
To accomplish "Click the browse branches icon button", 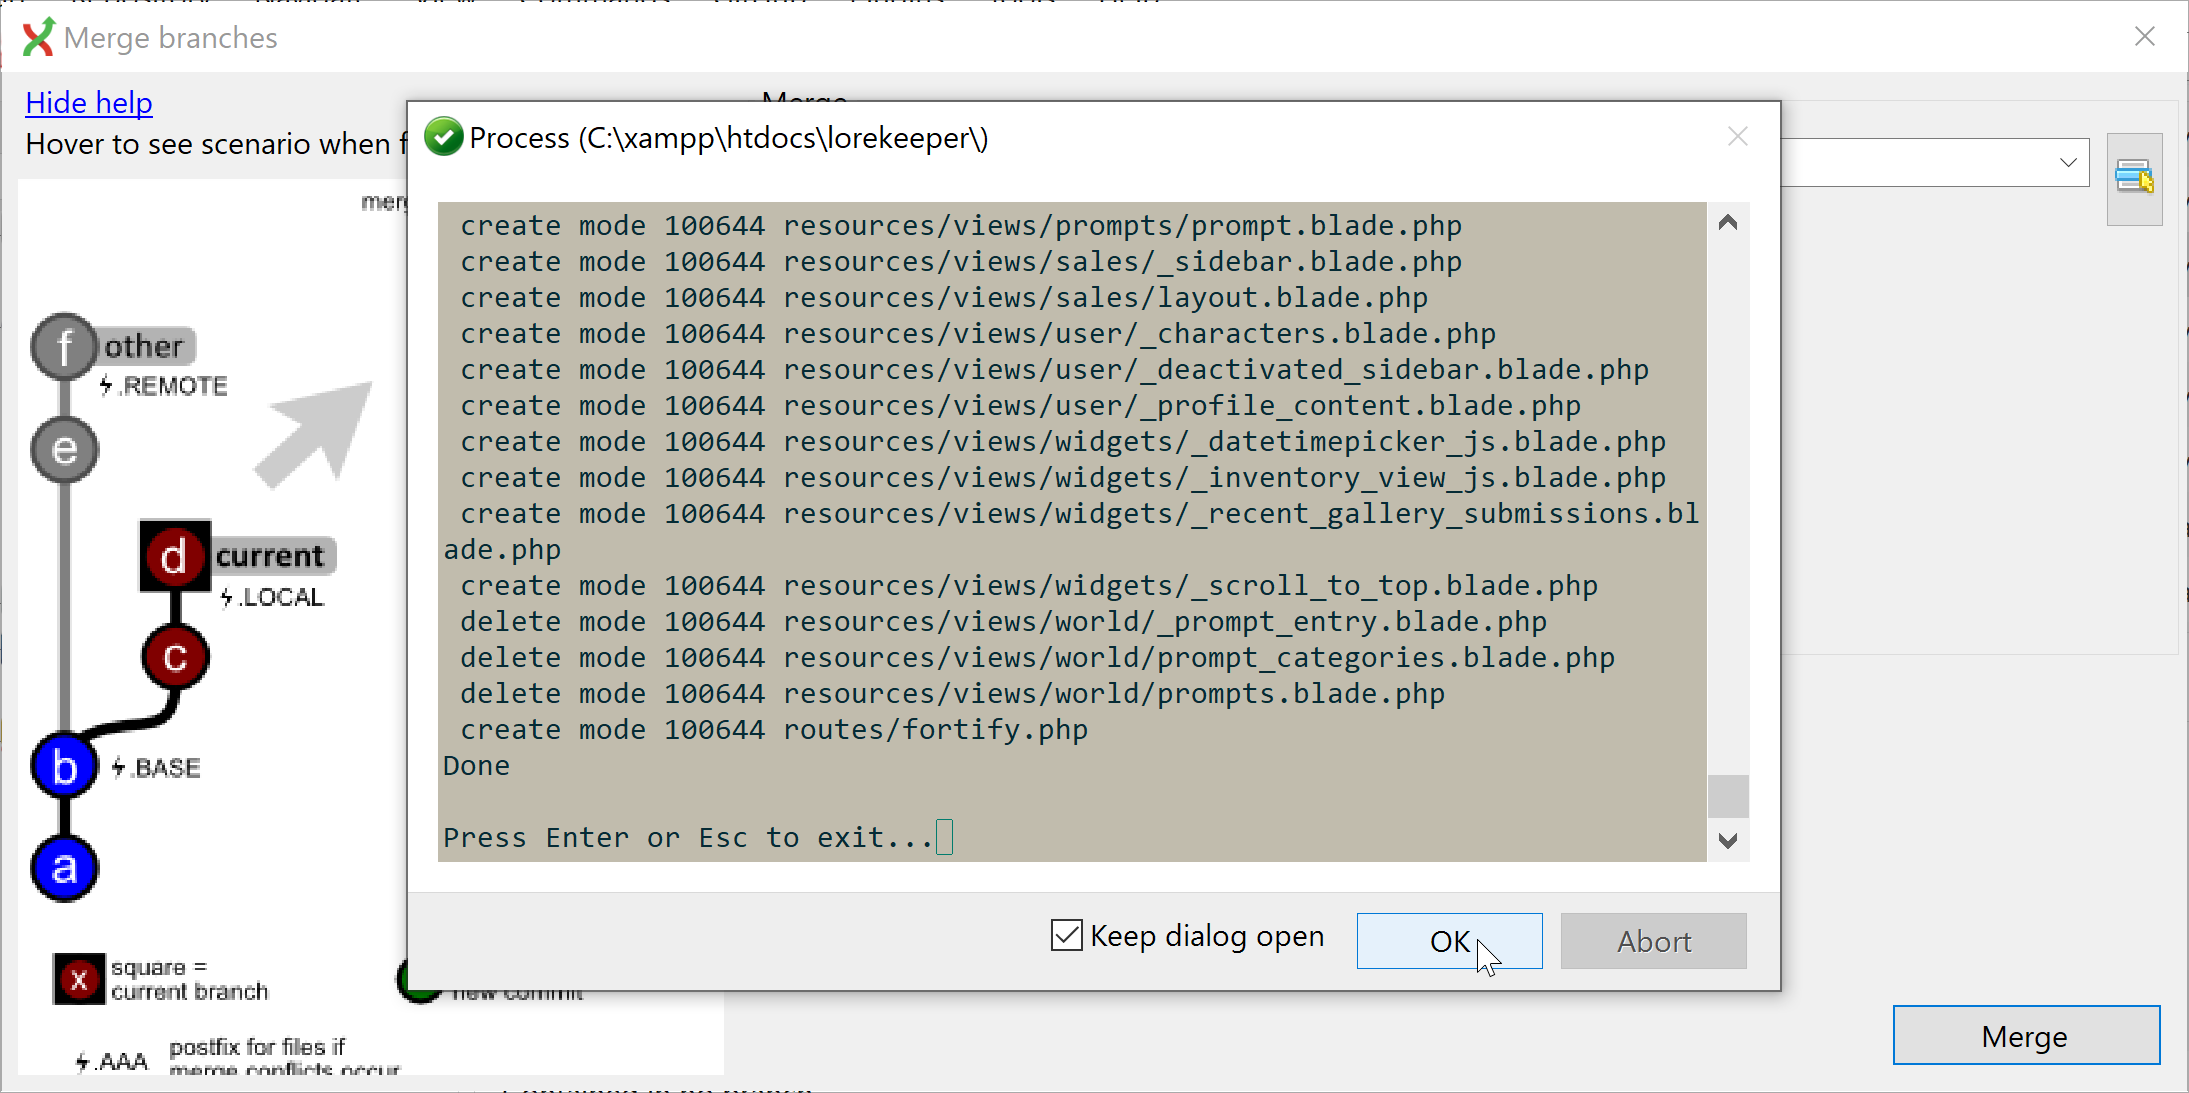I will point(2134,179).
